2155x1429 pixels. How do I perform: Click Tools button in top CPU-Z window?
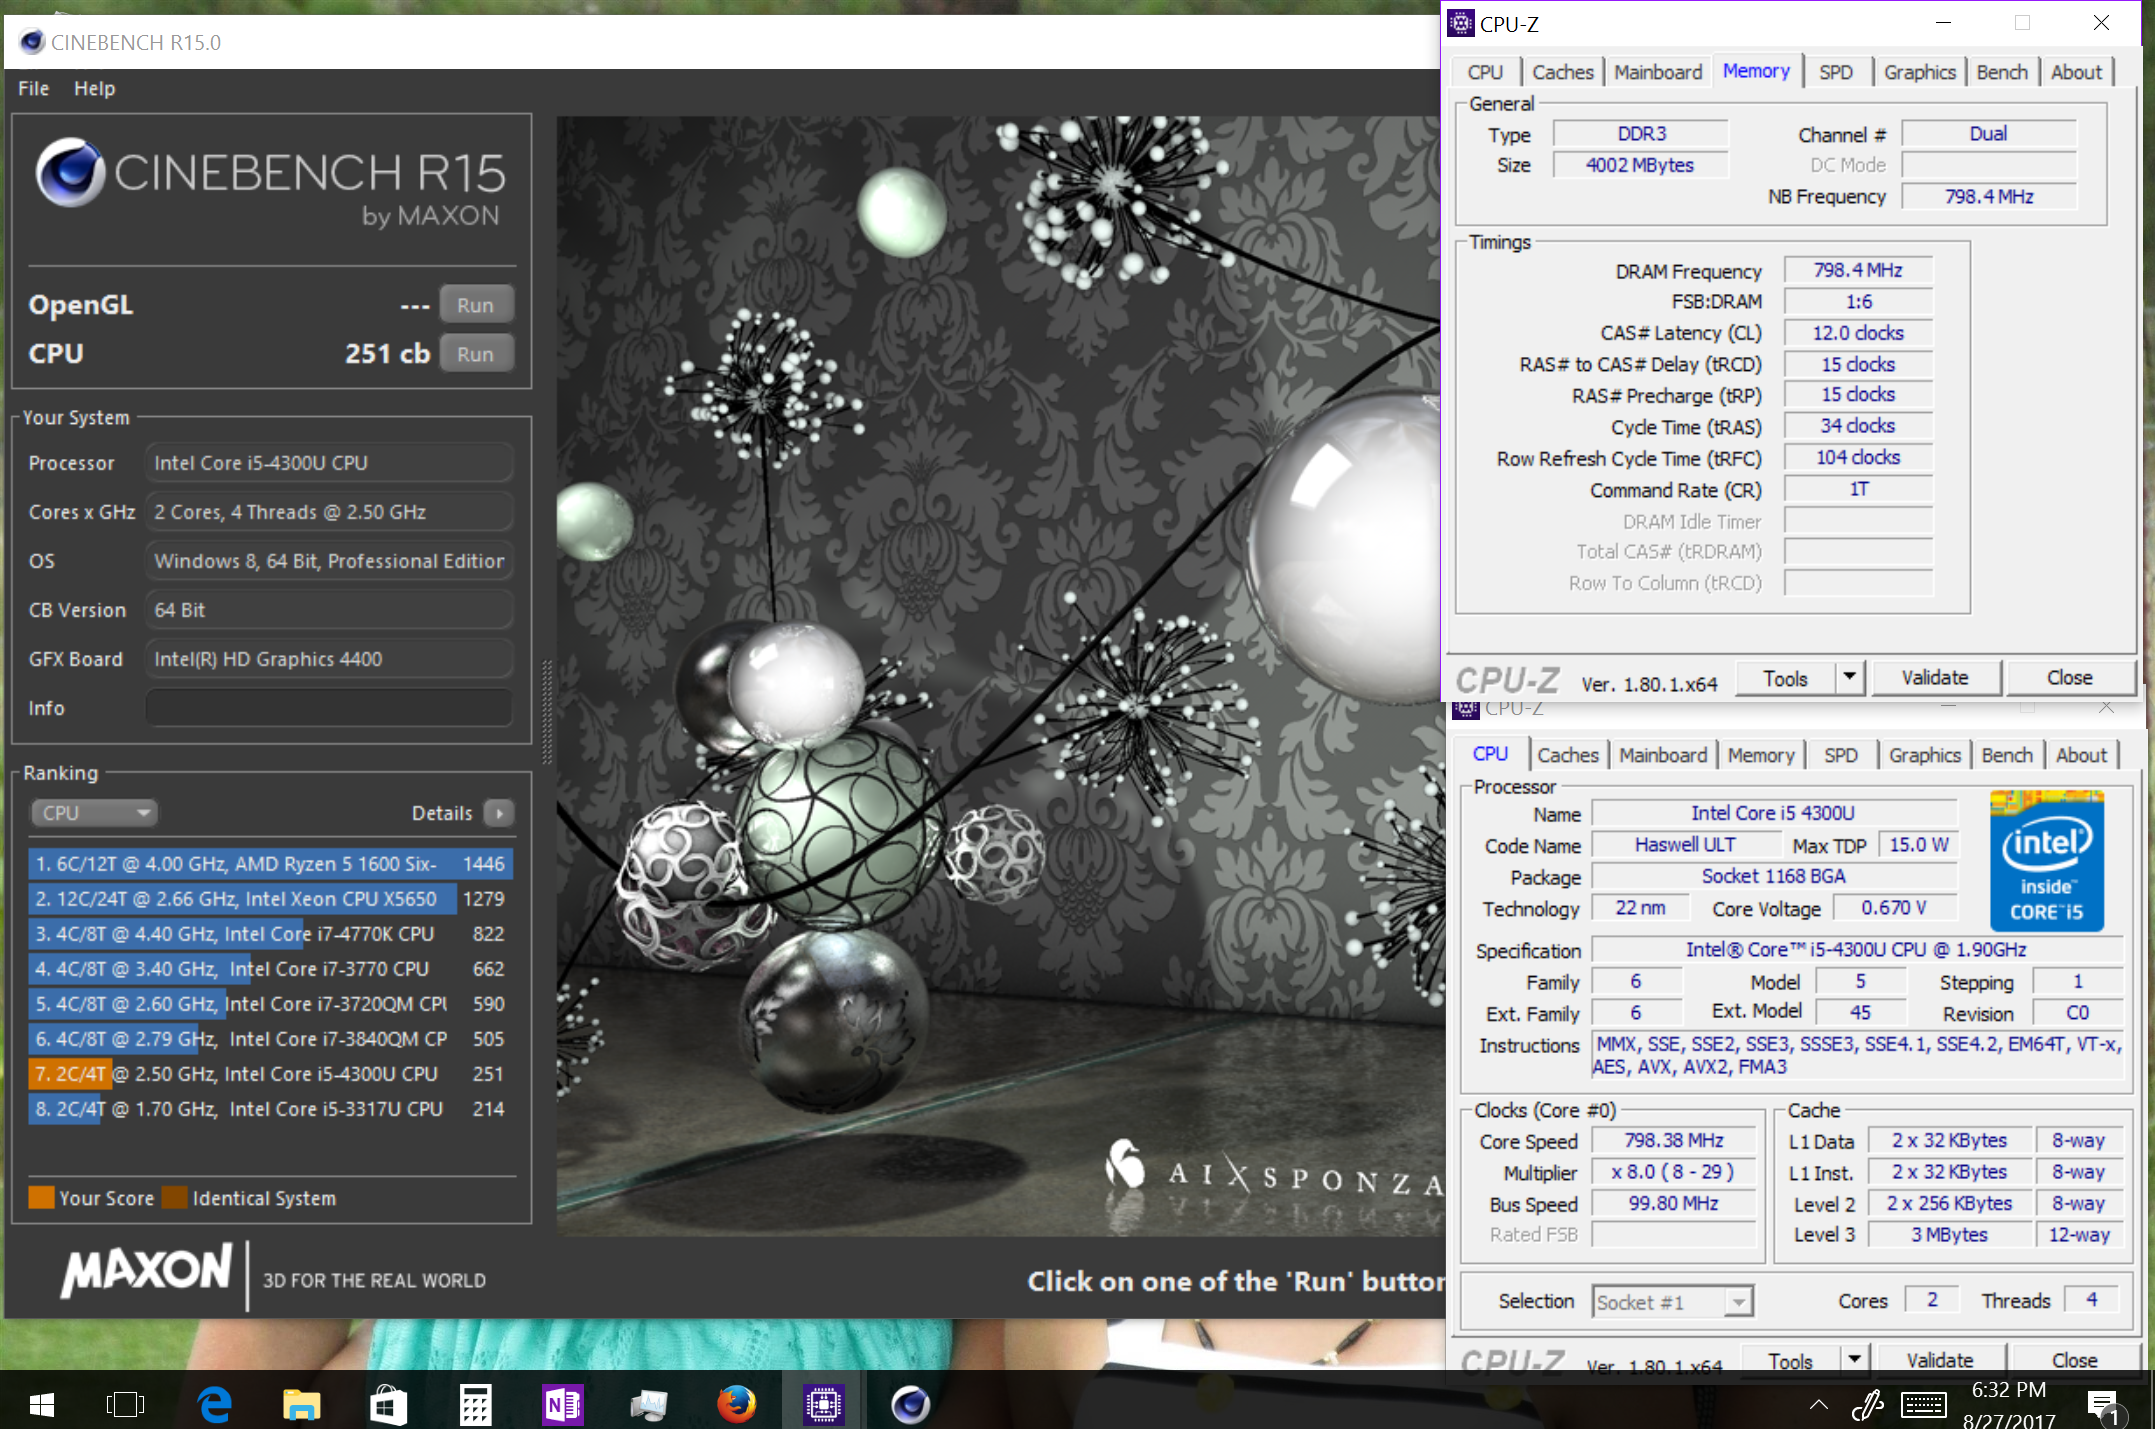click(x=1785, y=679)
